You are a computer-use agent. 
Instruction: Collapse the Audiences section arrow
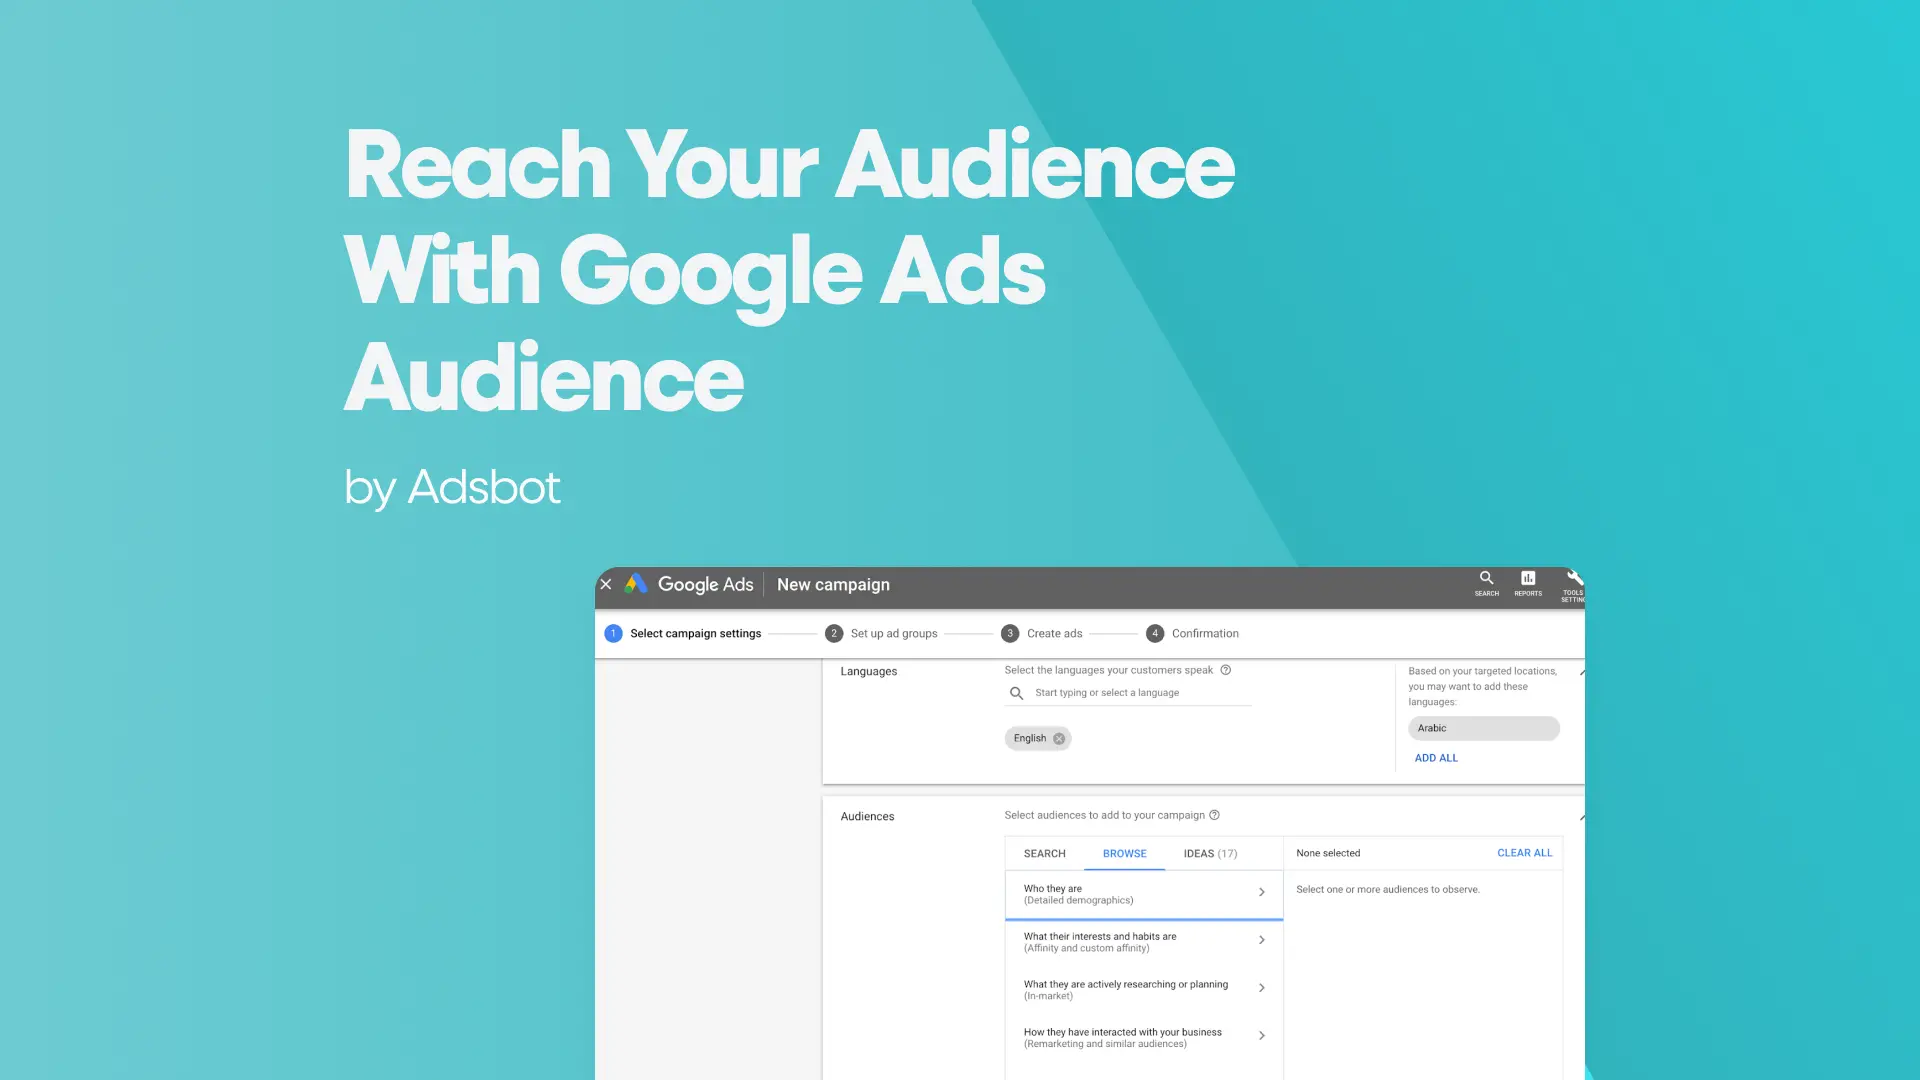(x=1581, y=817)
